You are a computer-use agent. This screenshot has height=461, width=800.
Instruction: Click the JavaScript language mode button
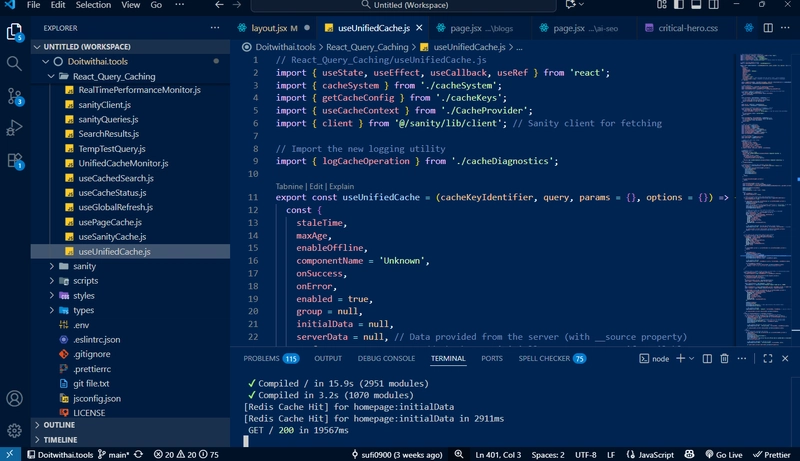point(656,454)
